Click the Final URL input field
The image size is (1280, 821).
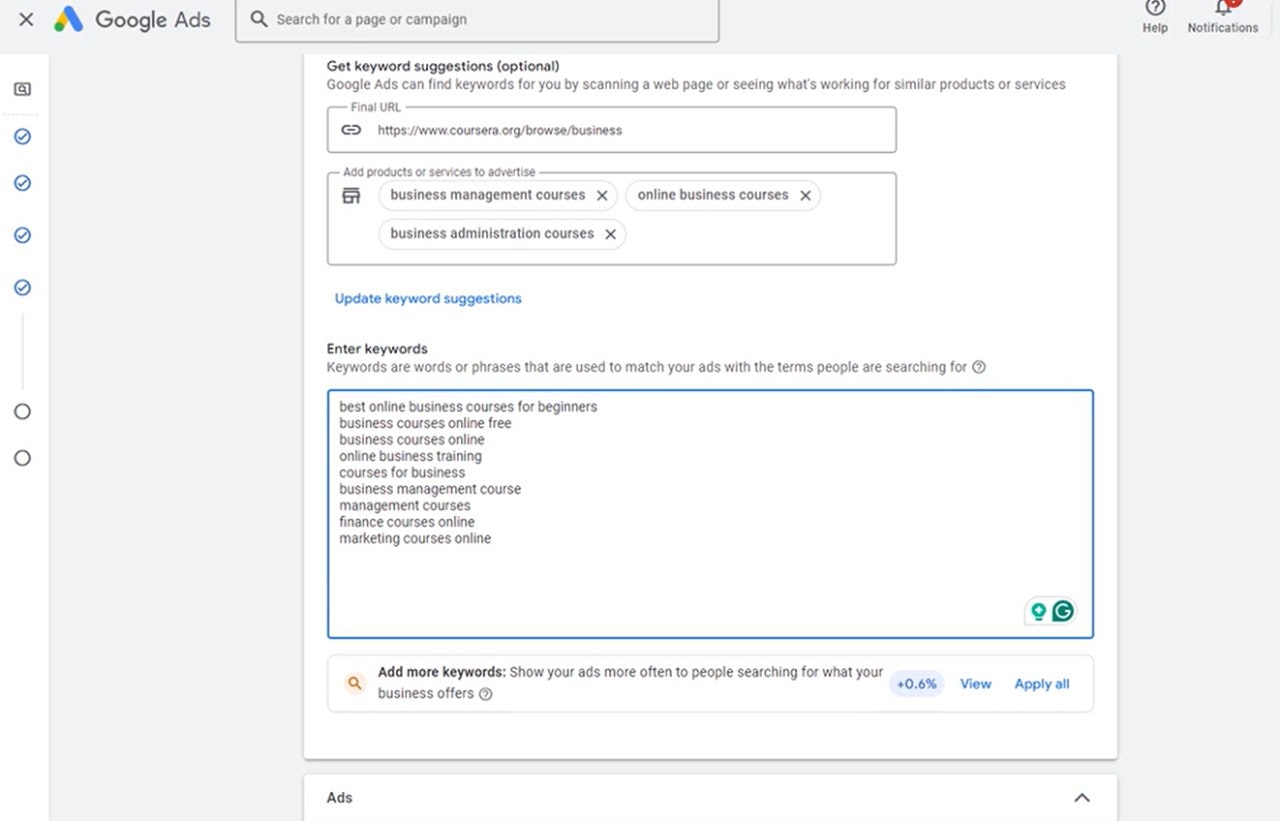[x=630, y=130]
